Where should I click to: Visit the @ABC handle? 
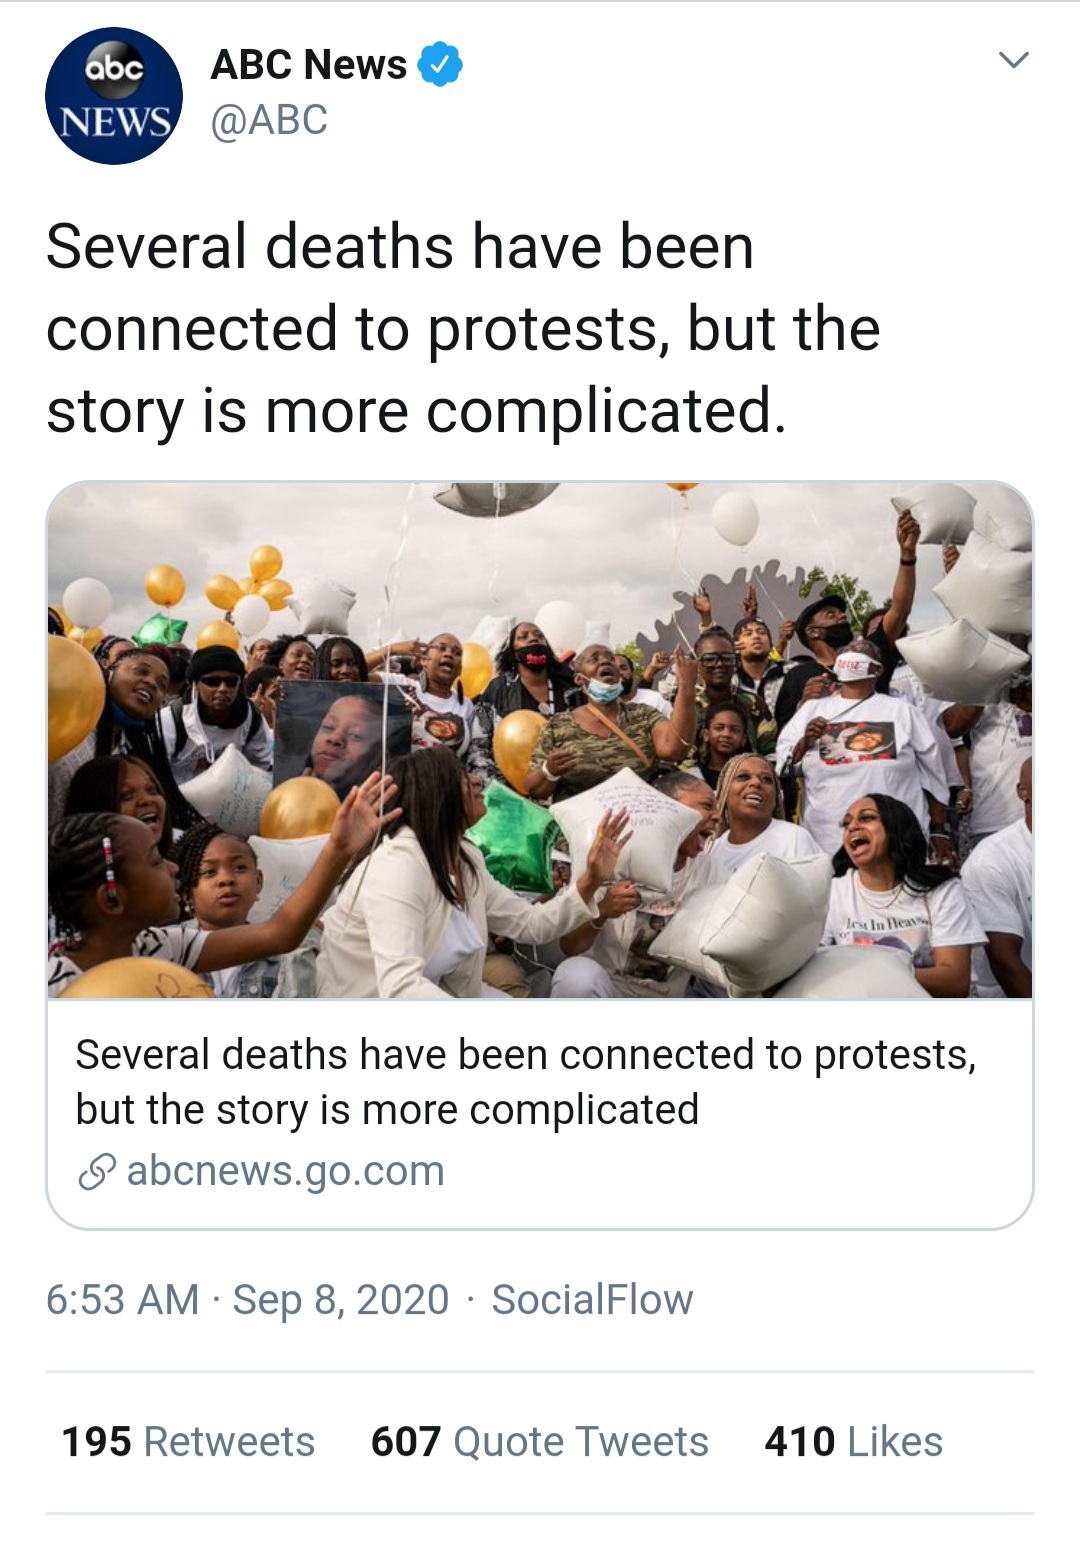(269, 120)
